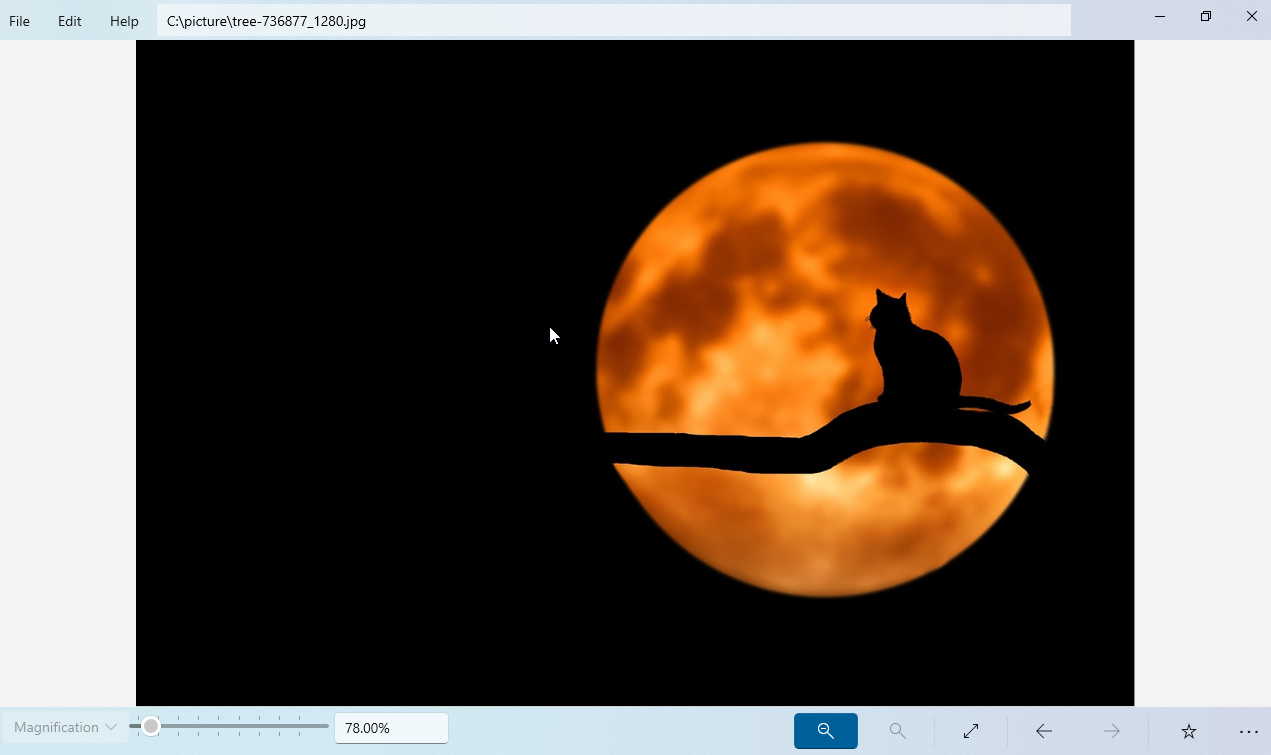Close the image viewer window
The height and width of the screenshot is (755, 1271).
[1251, 17]
